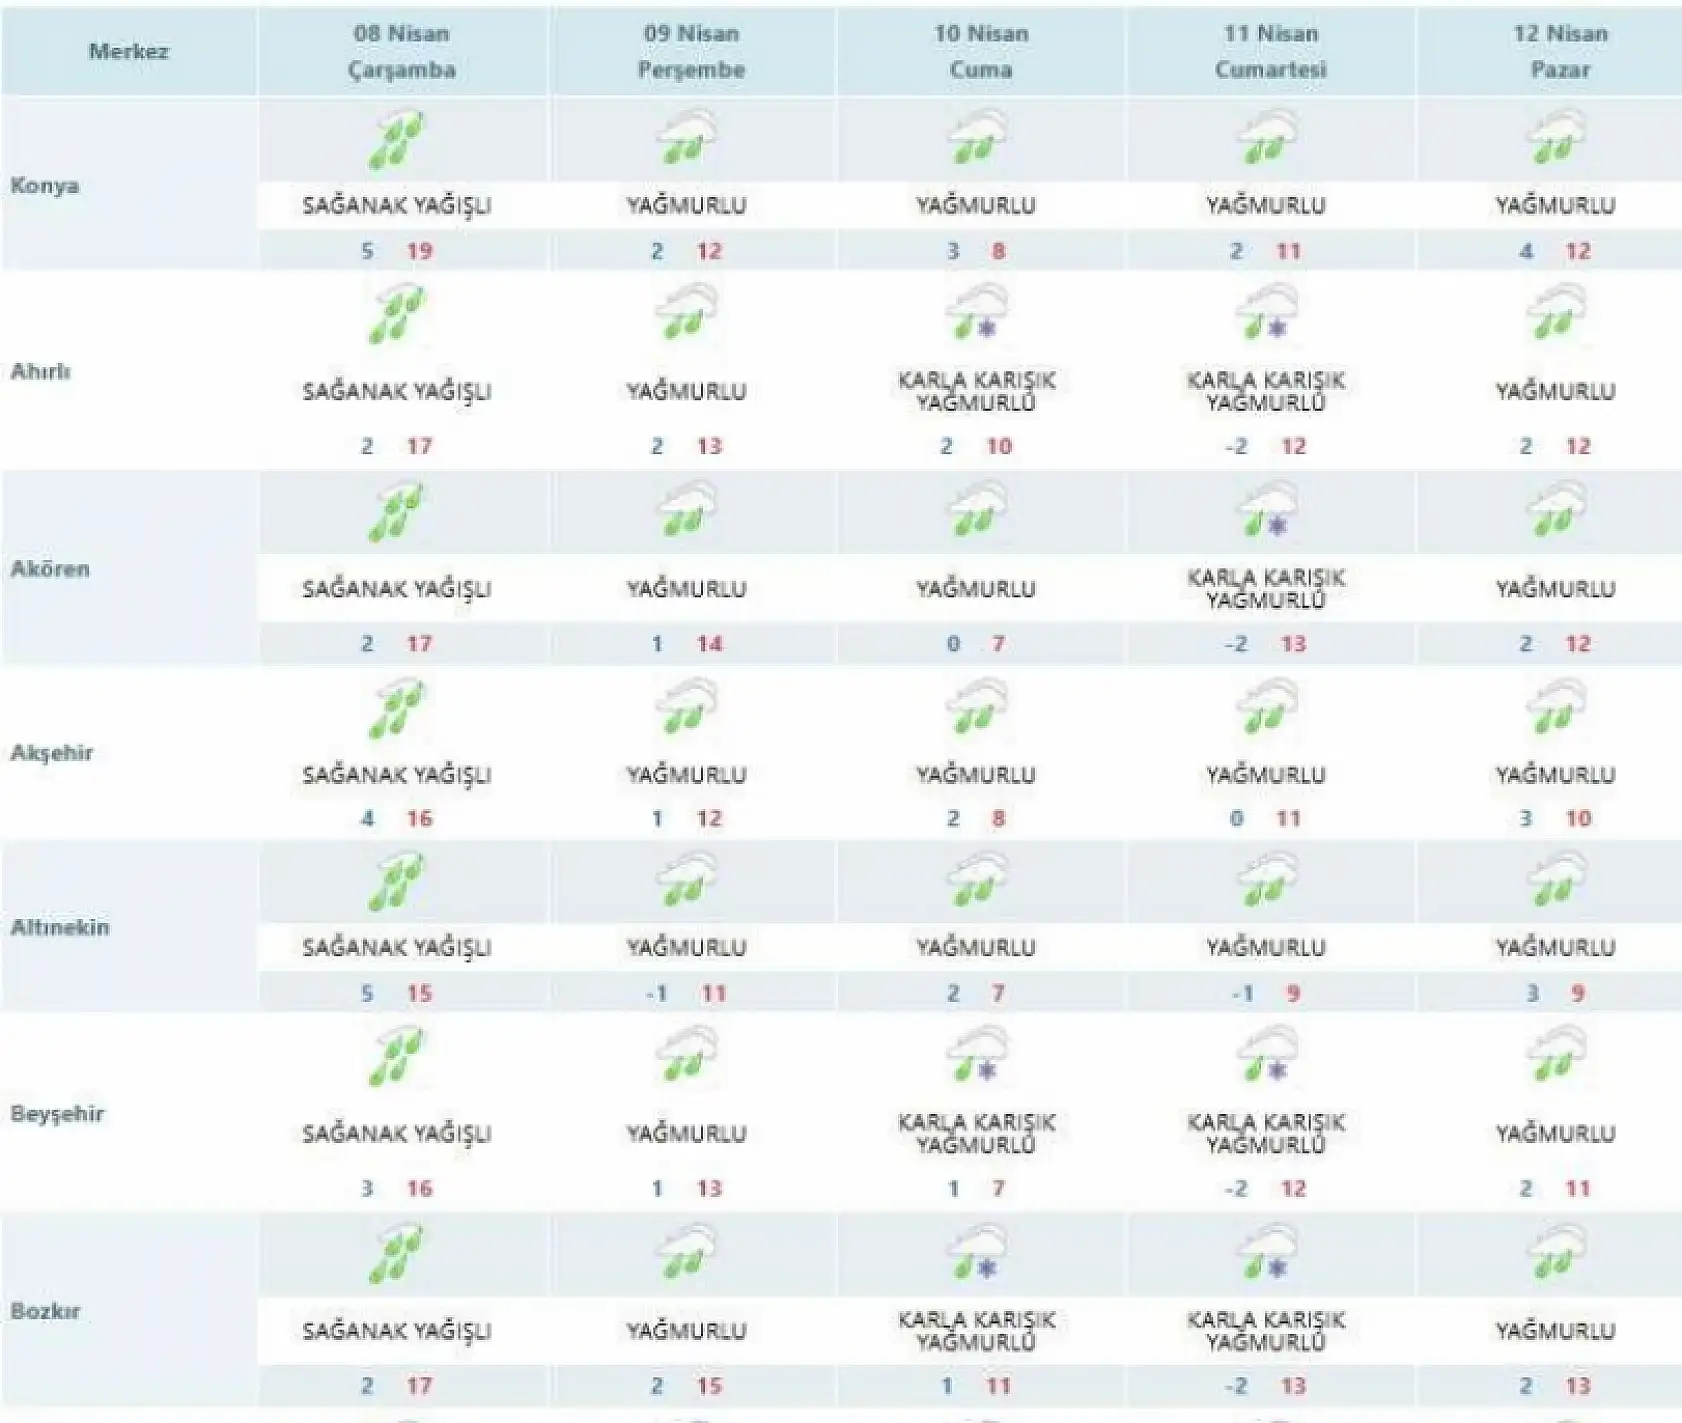1682x1423 pixels.
Task: Click Konya's rain icon for 12 Nisan Pazar
Action: [1557, 138]
